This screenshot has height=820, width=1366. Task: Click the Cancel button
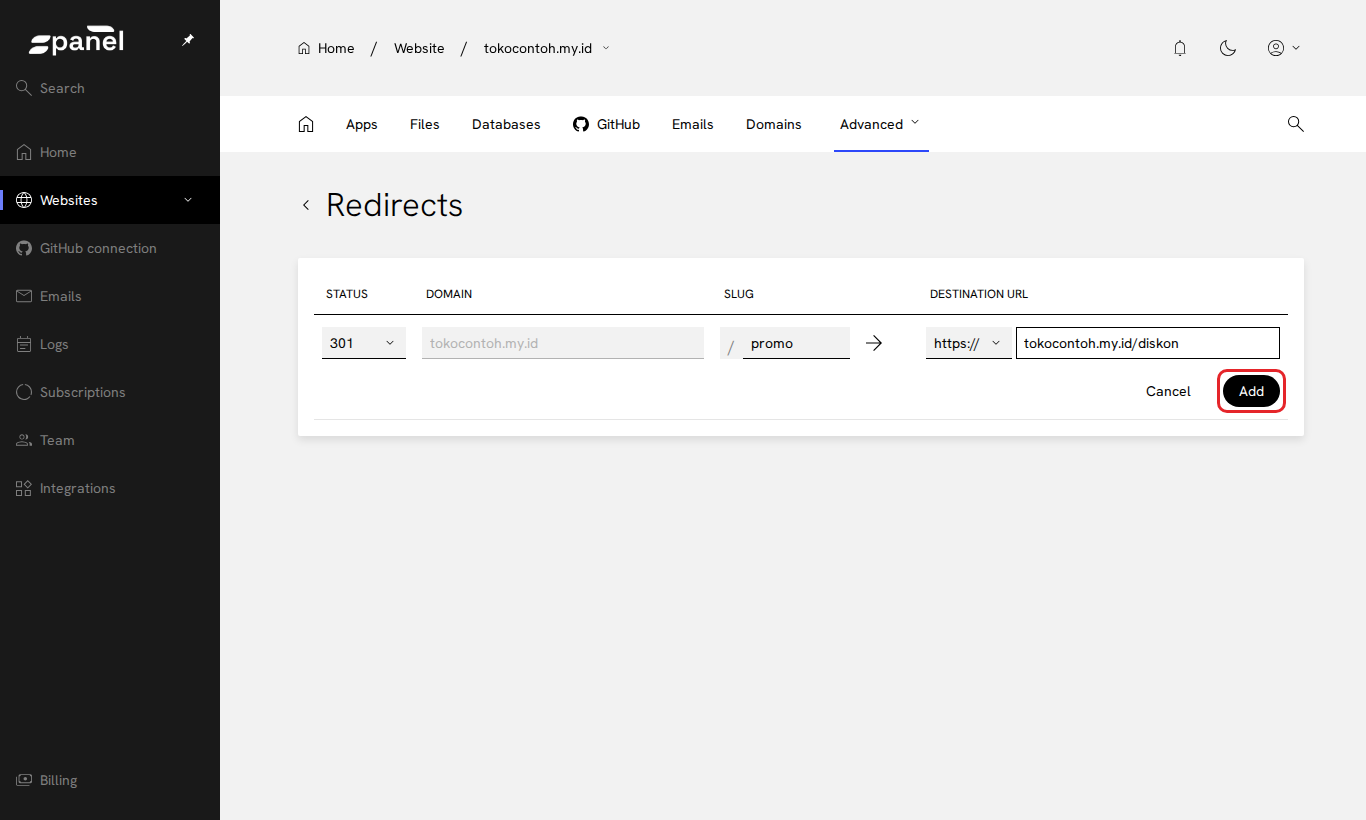pyautogui.click(x=1168, y=391)
